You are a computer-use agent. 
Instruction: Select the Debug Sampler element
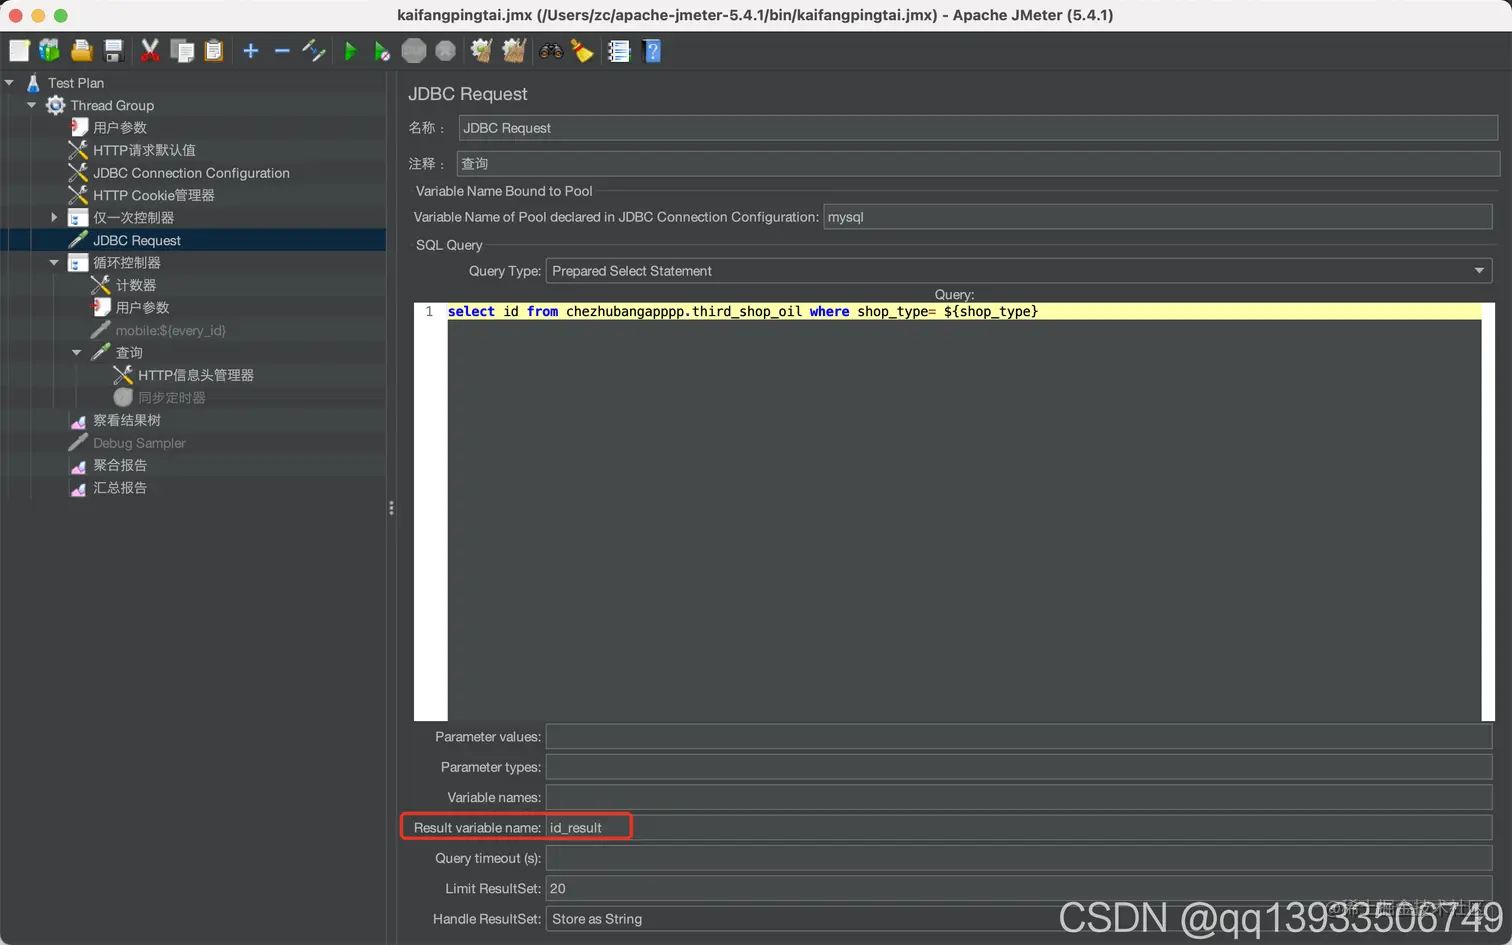139,443
